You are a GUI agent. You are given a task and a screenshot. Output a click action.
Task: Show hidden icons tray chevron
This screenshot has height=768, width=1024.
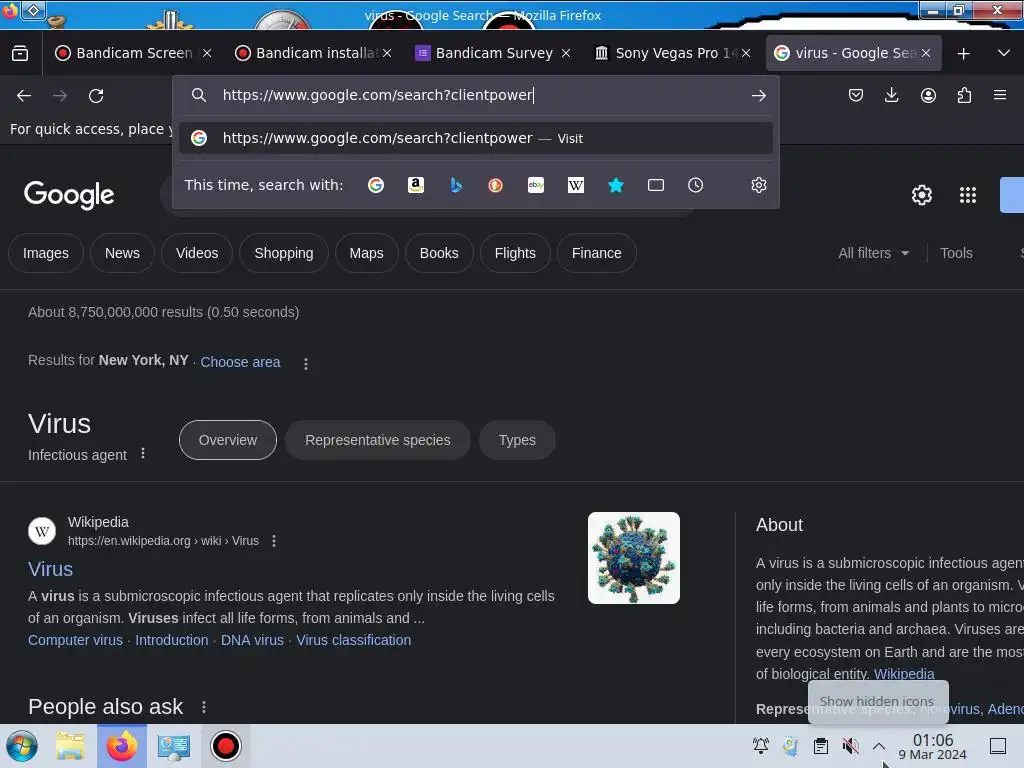pyautogui.click(x=879, y=746)
